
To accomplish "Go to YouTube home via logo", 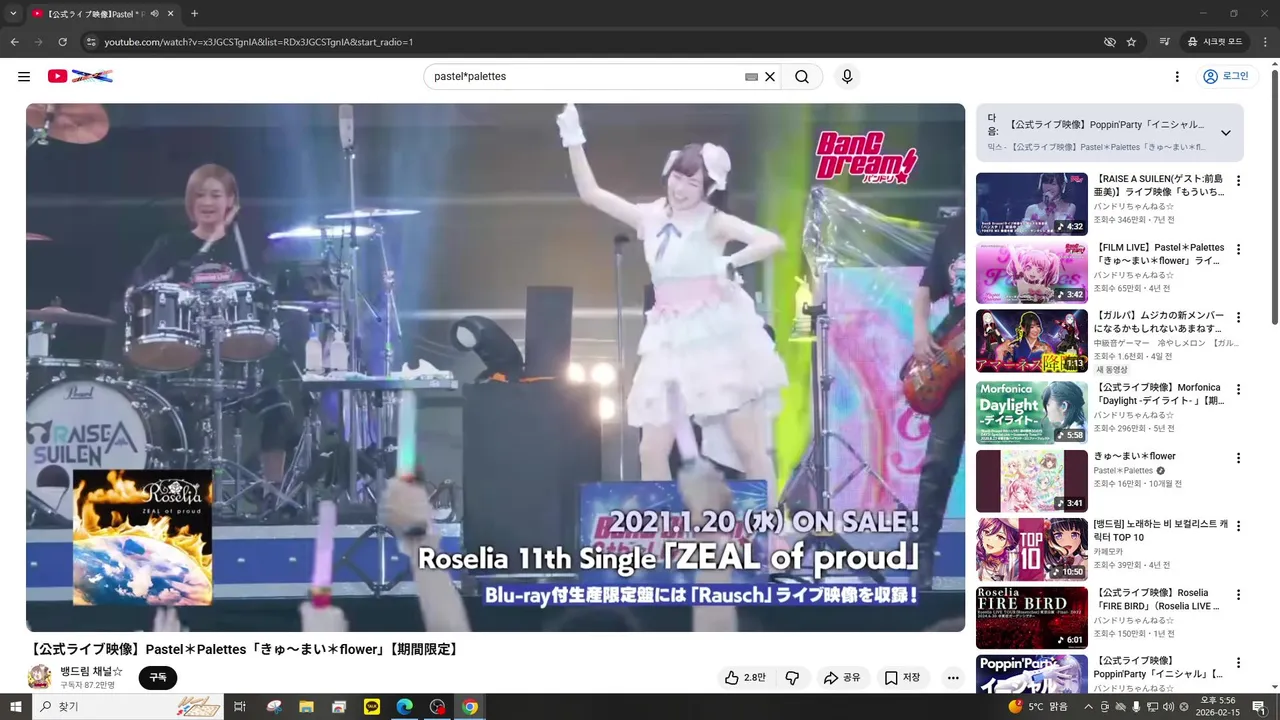I will pyautogui.click(x=80, y=76).
